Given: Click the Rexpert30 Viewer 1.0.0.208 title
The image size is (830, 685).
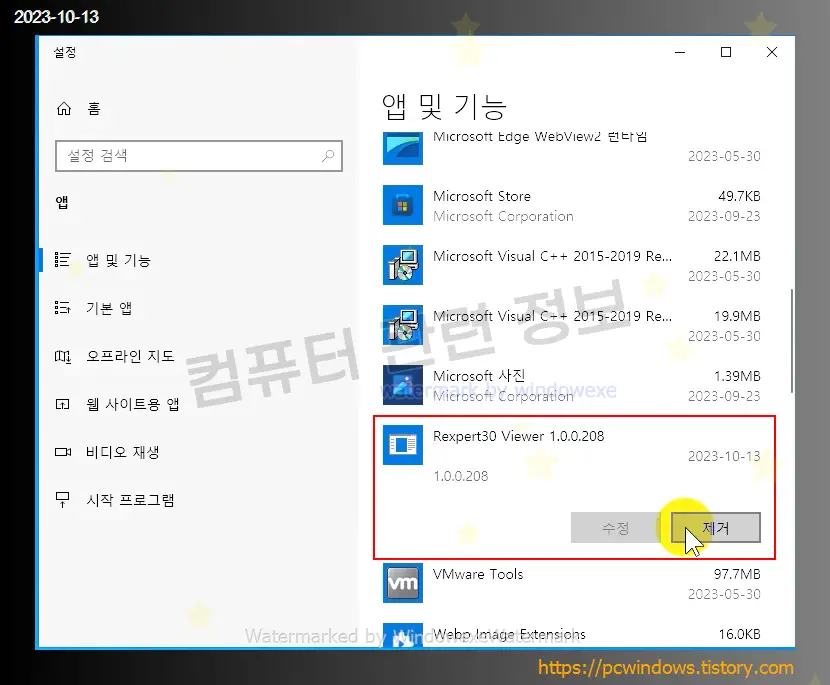Looking at the screenshot, I should [518, 436].
